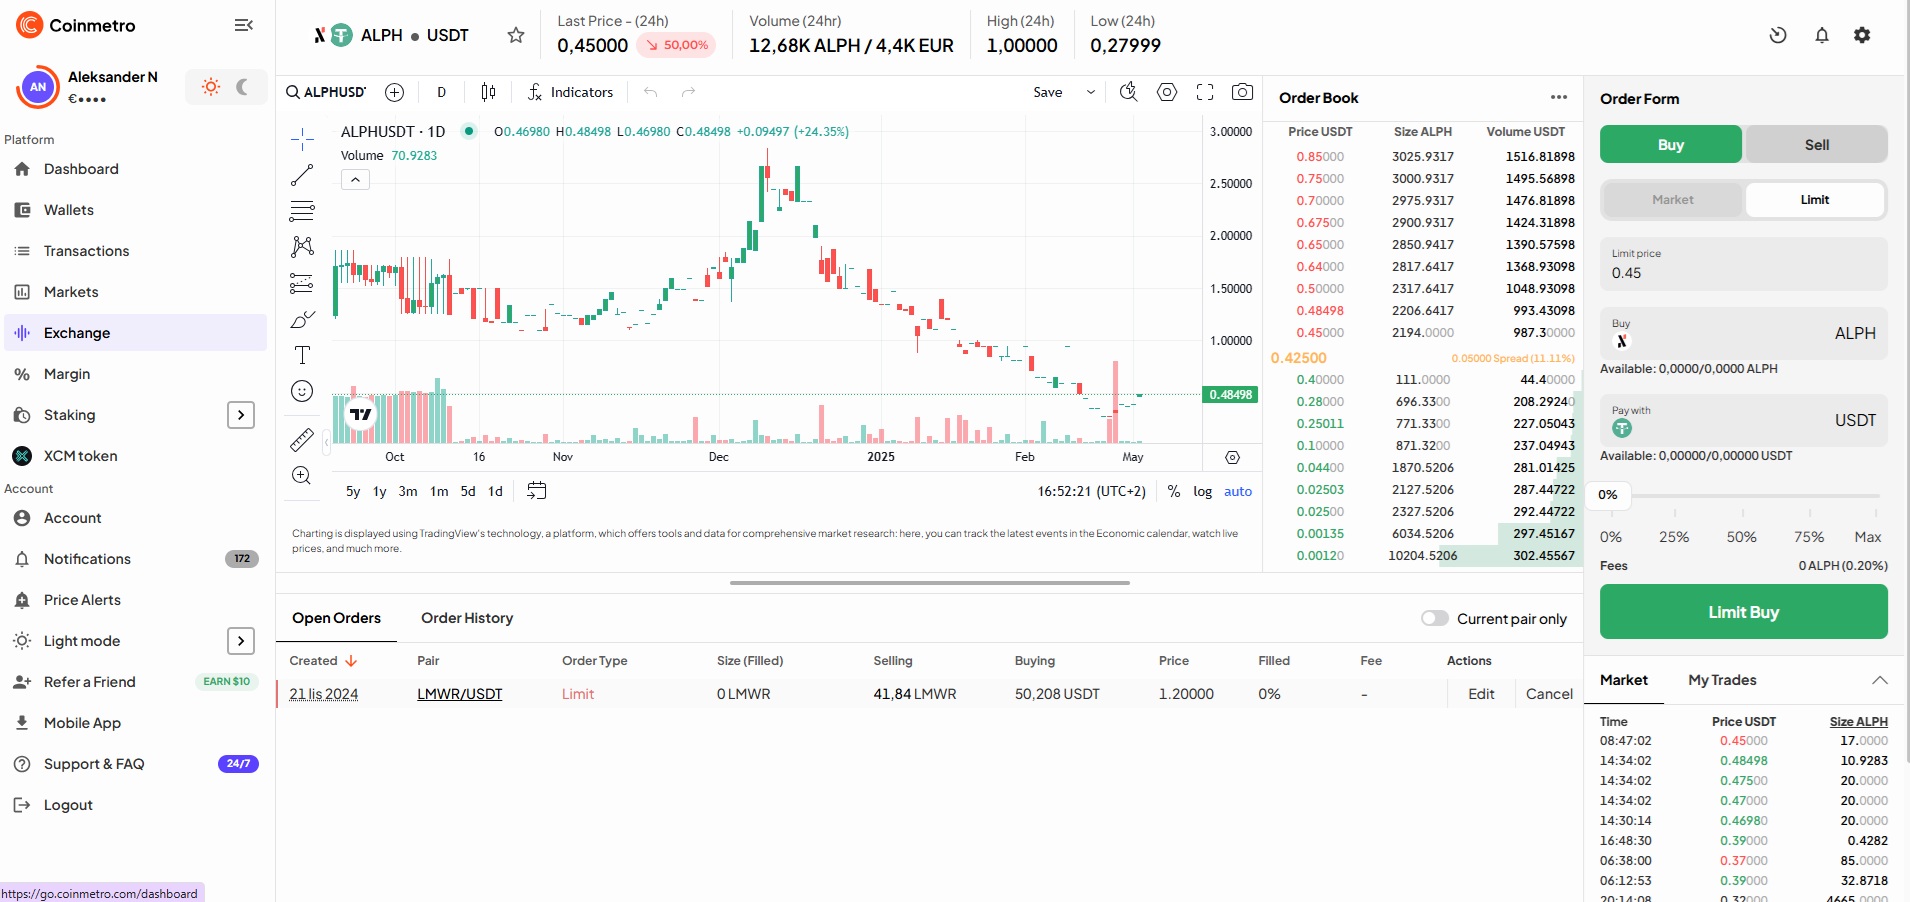Switch to the light sun theme

click(x=210, y=87)
